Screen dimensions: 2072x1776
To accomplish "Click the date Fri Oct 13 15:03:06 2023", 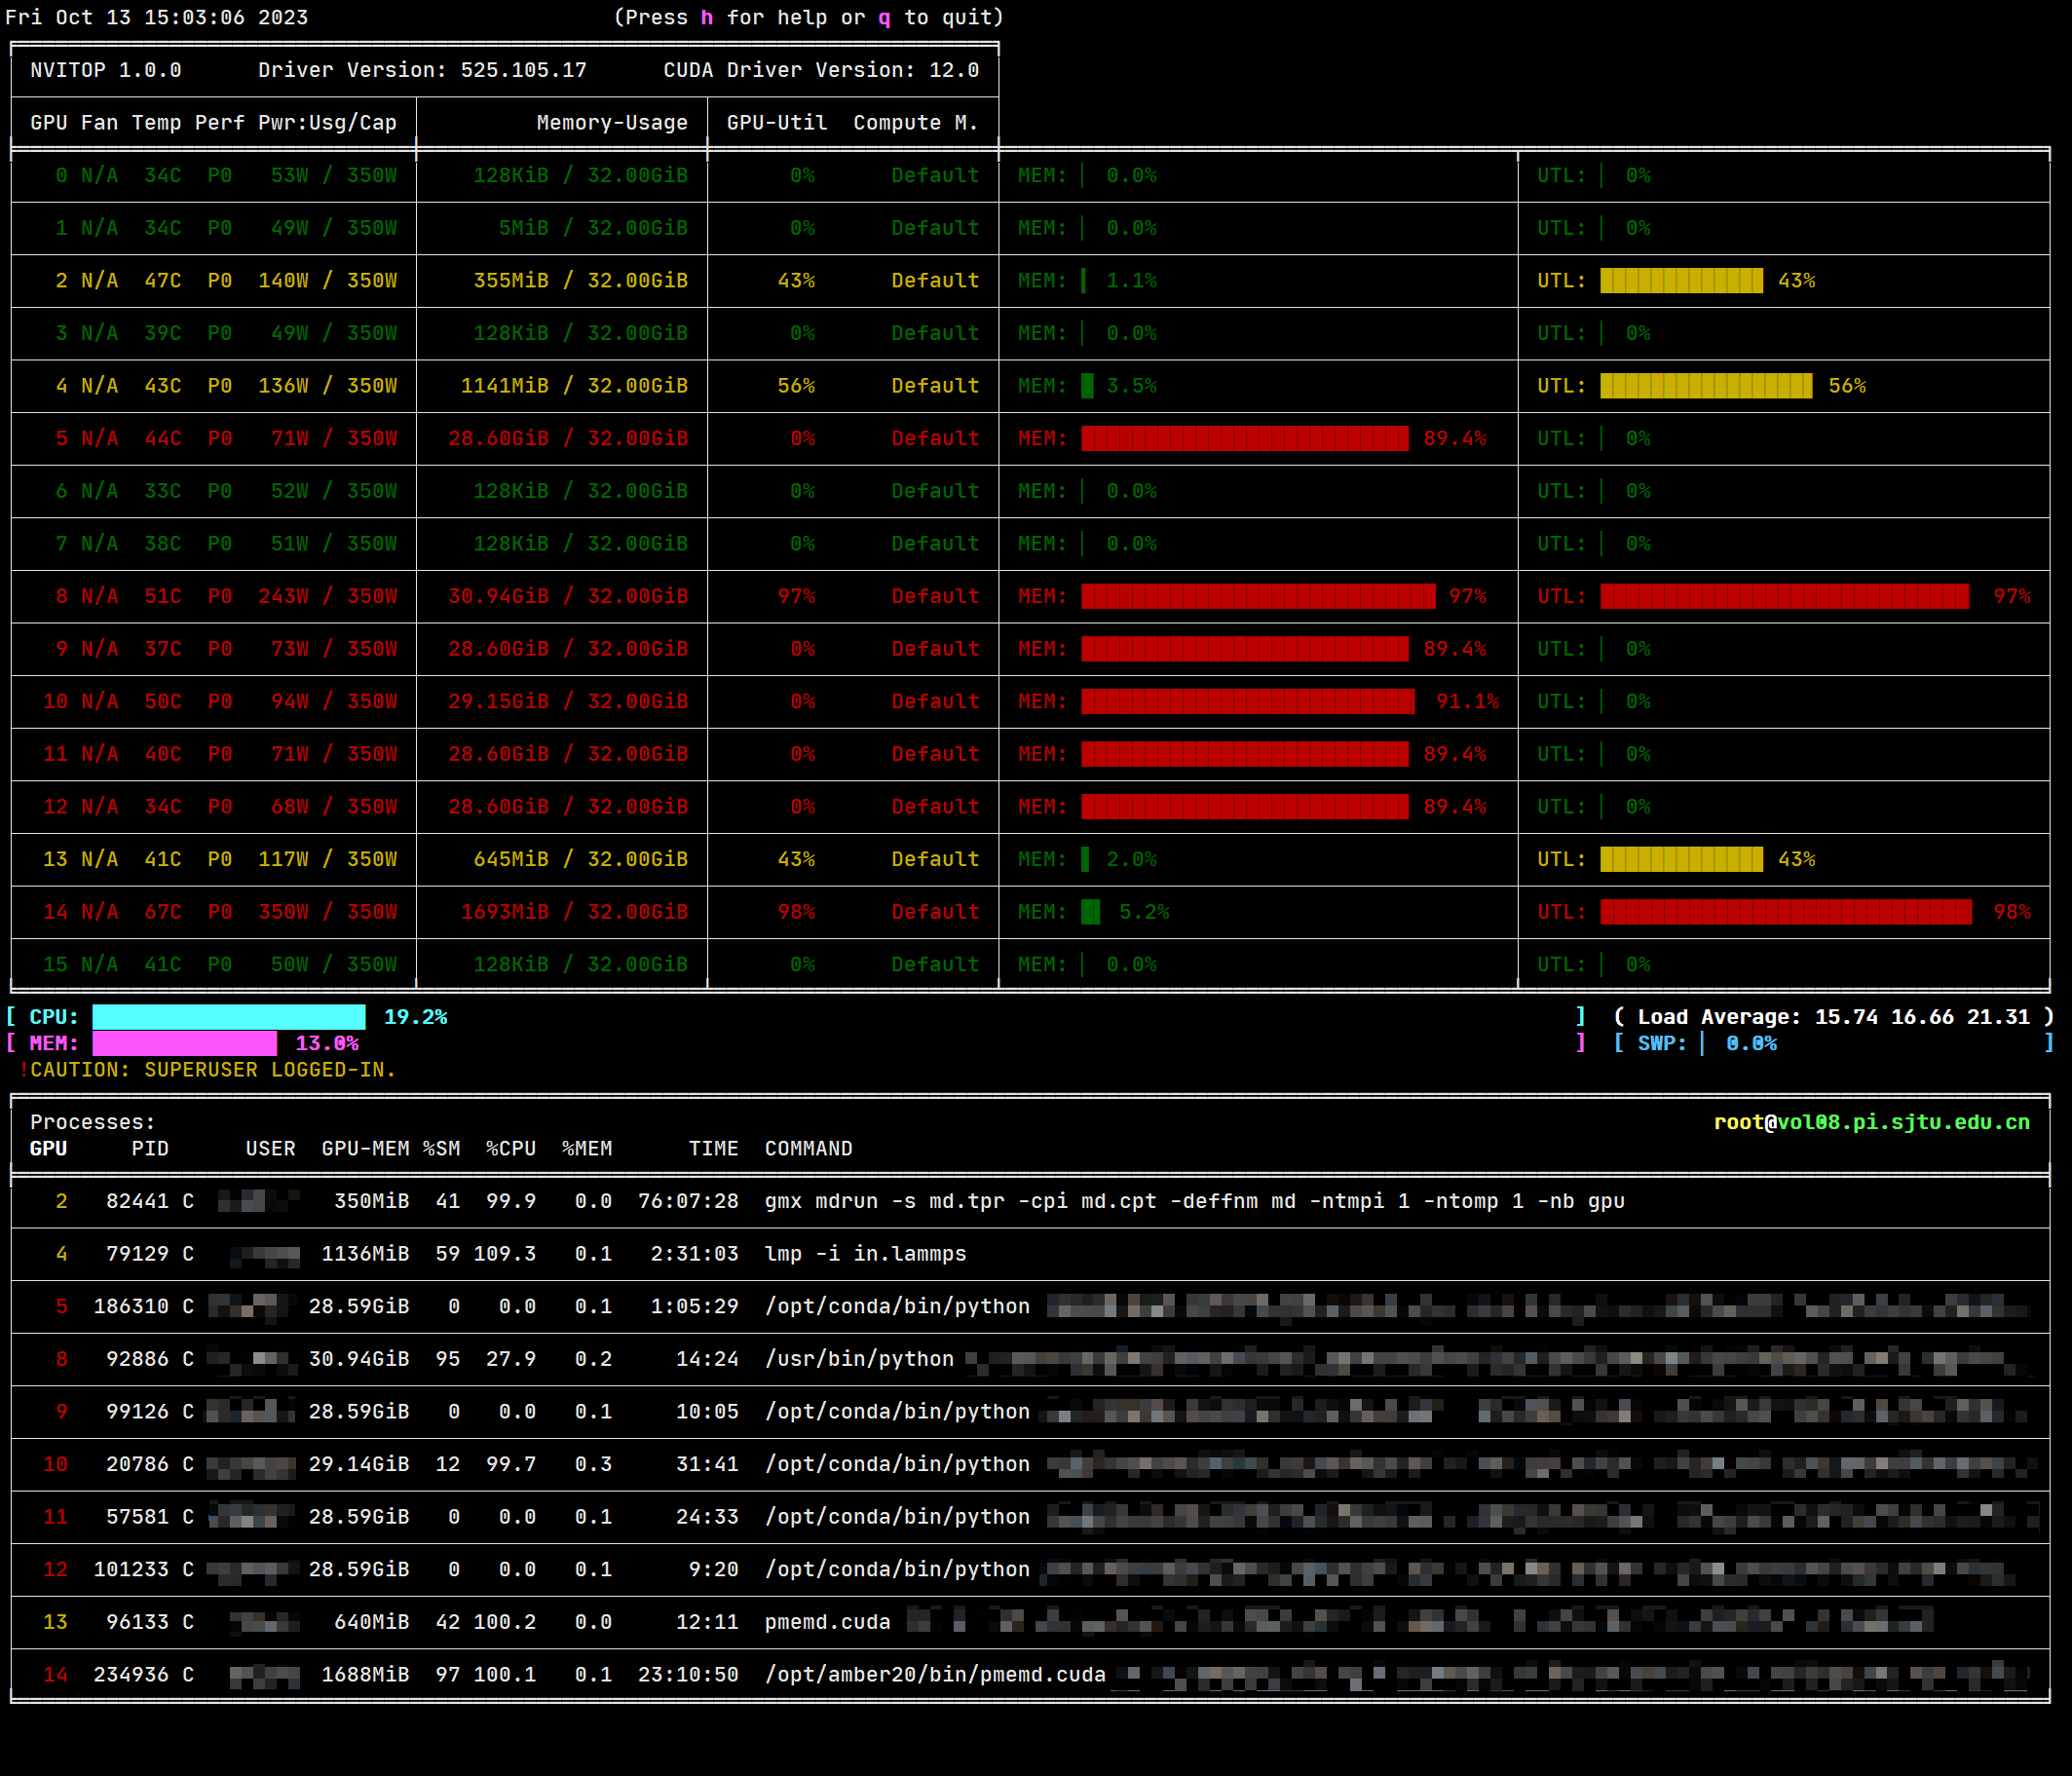I will coord(156,18).
